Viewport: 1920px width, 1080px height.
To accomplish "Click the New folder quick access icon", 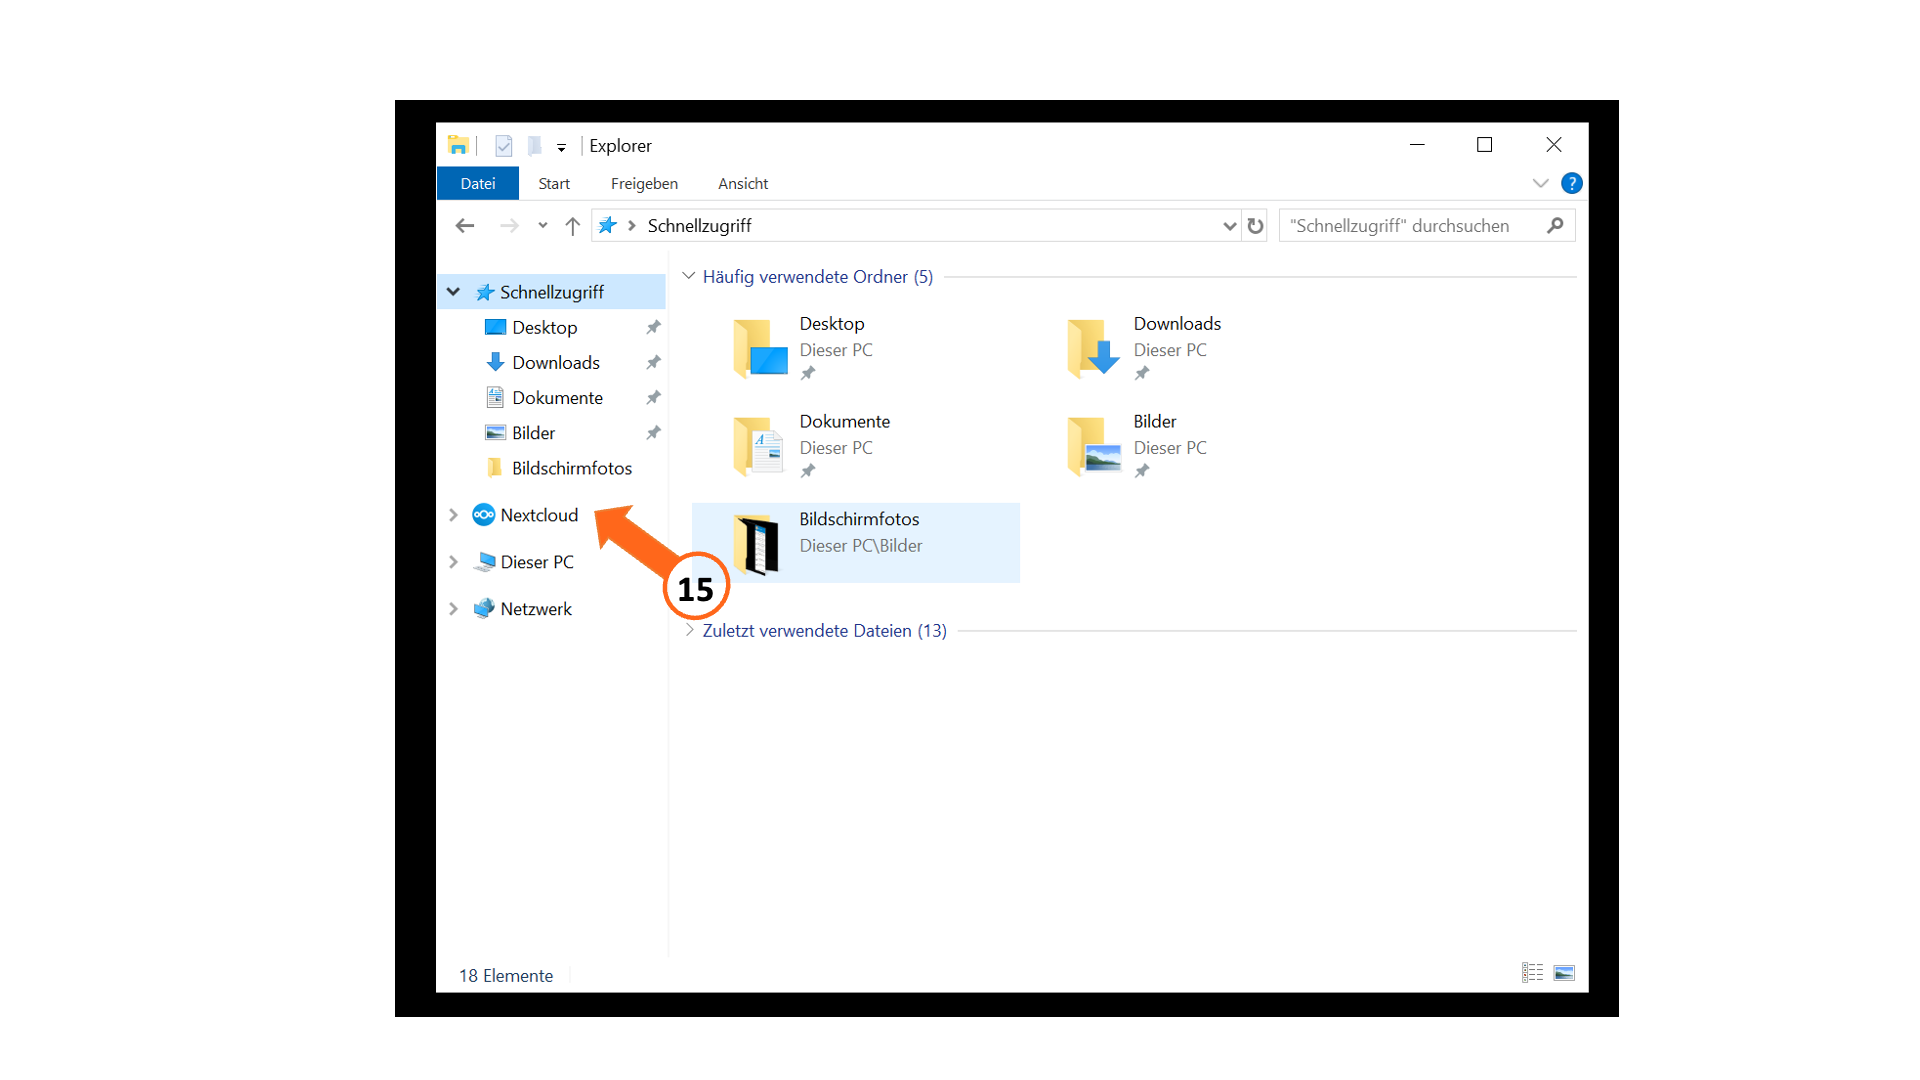I will (x=535, y=146).
